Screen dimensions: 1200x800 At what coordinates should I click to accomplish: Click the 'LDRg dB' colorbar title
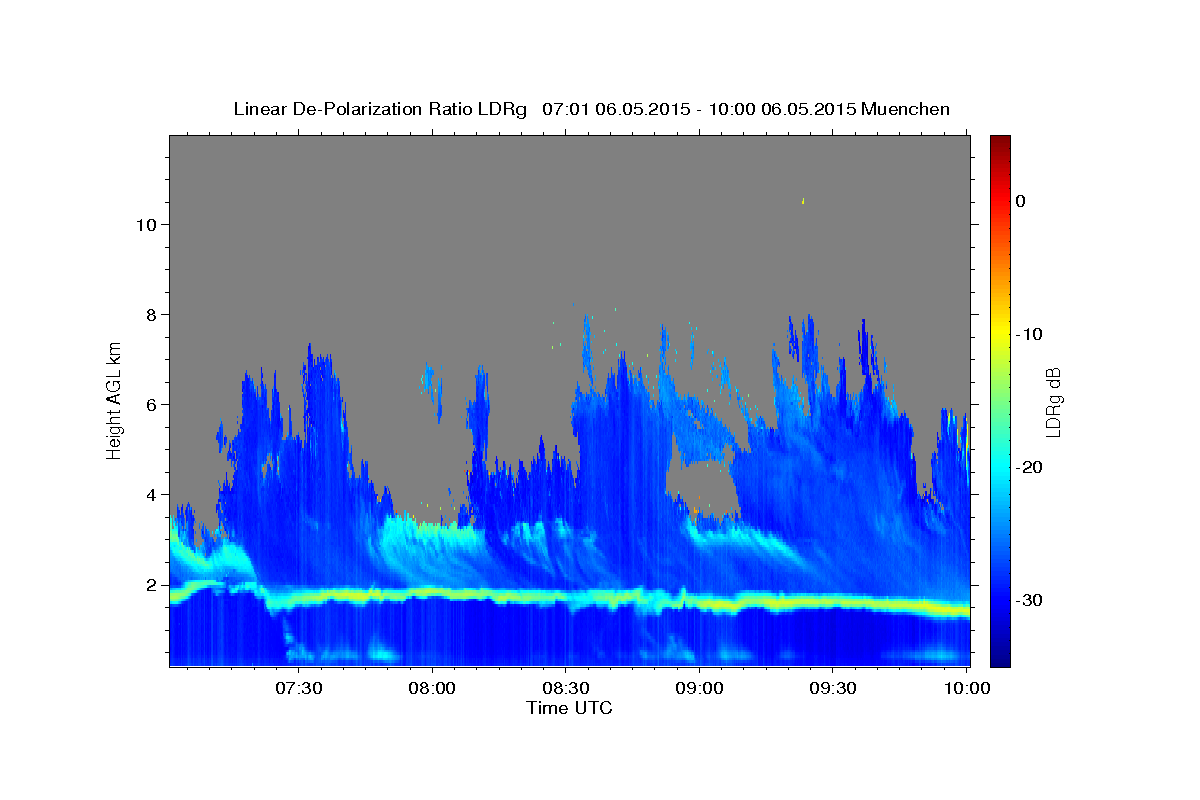(1053, 402)
